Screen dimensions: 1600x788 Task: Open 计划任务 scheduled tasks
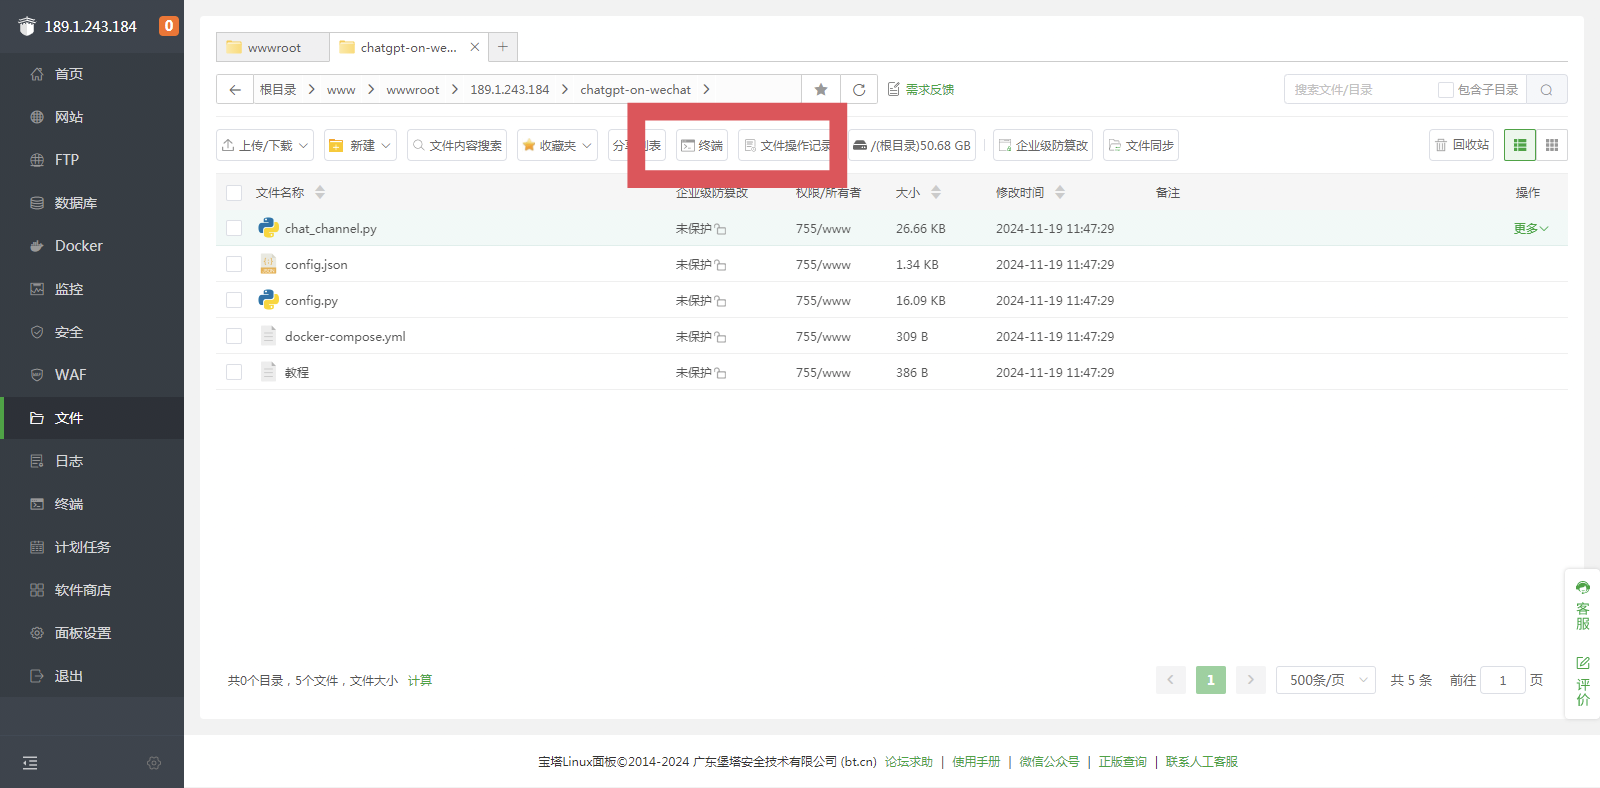click(x=82, y=547)
